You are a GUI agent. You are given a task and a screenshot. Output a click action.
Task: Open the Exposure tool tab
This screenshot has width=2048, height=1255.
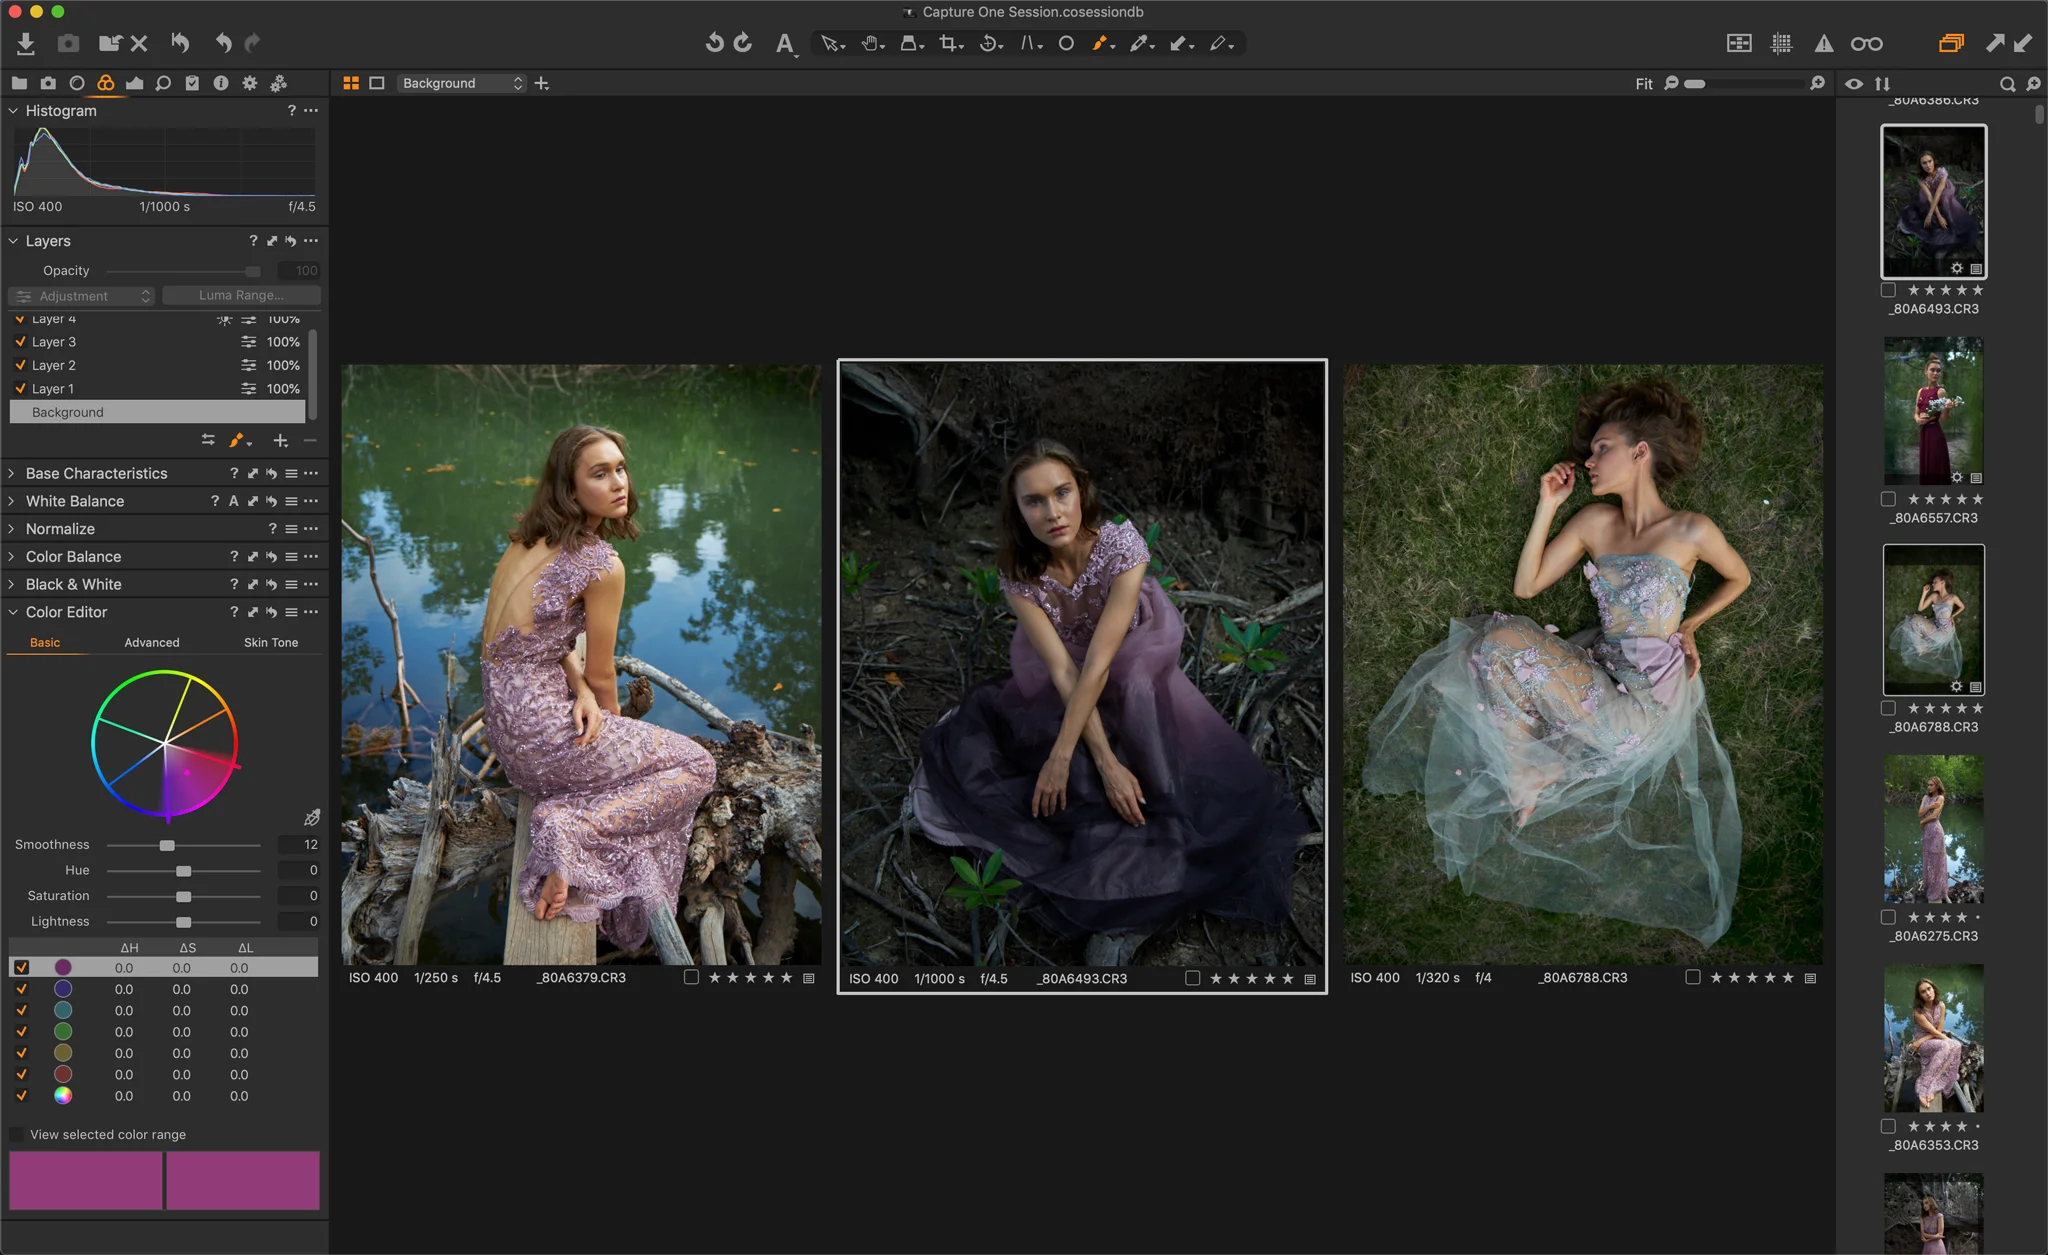pos(135,83)
